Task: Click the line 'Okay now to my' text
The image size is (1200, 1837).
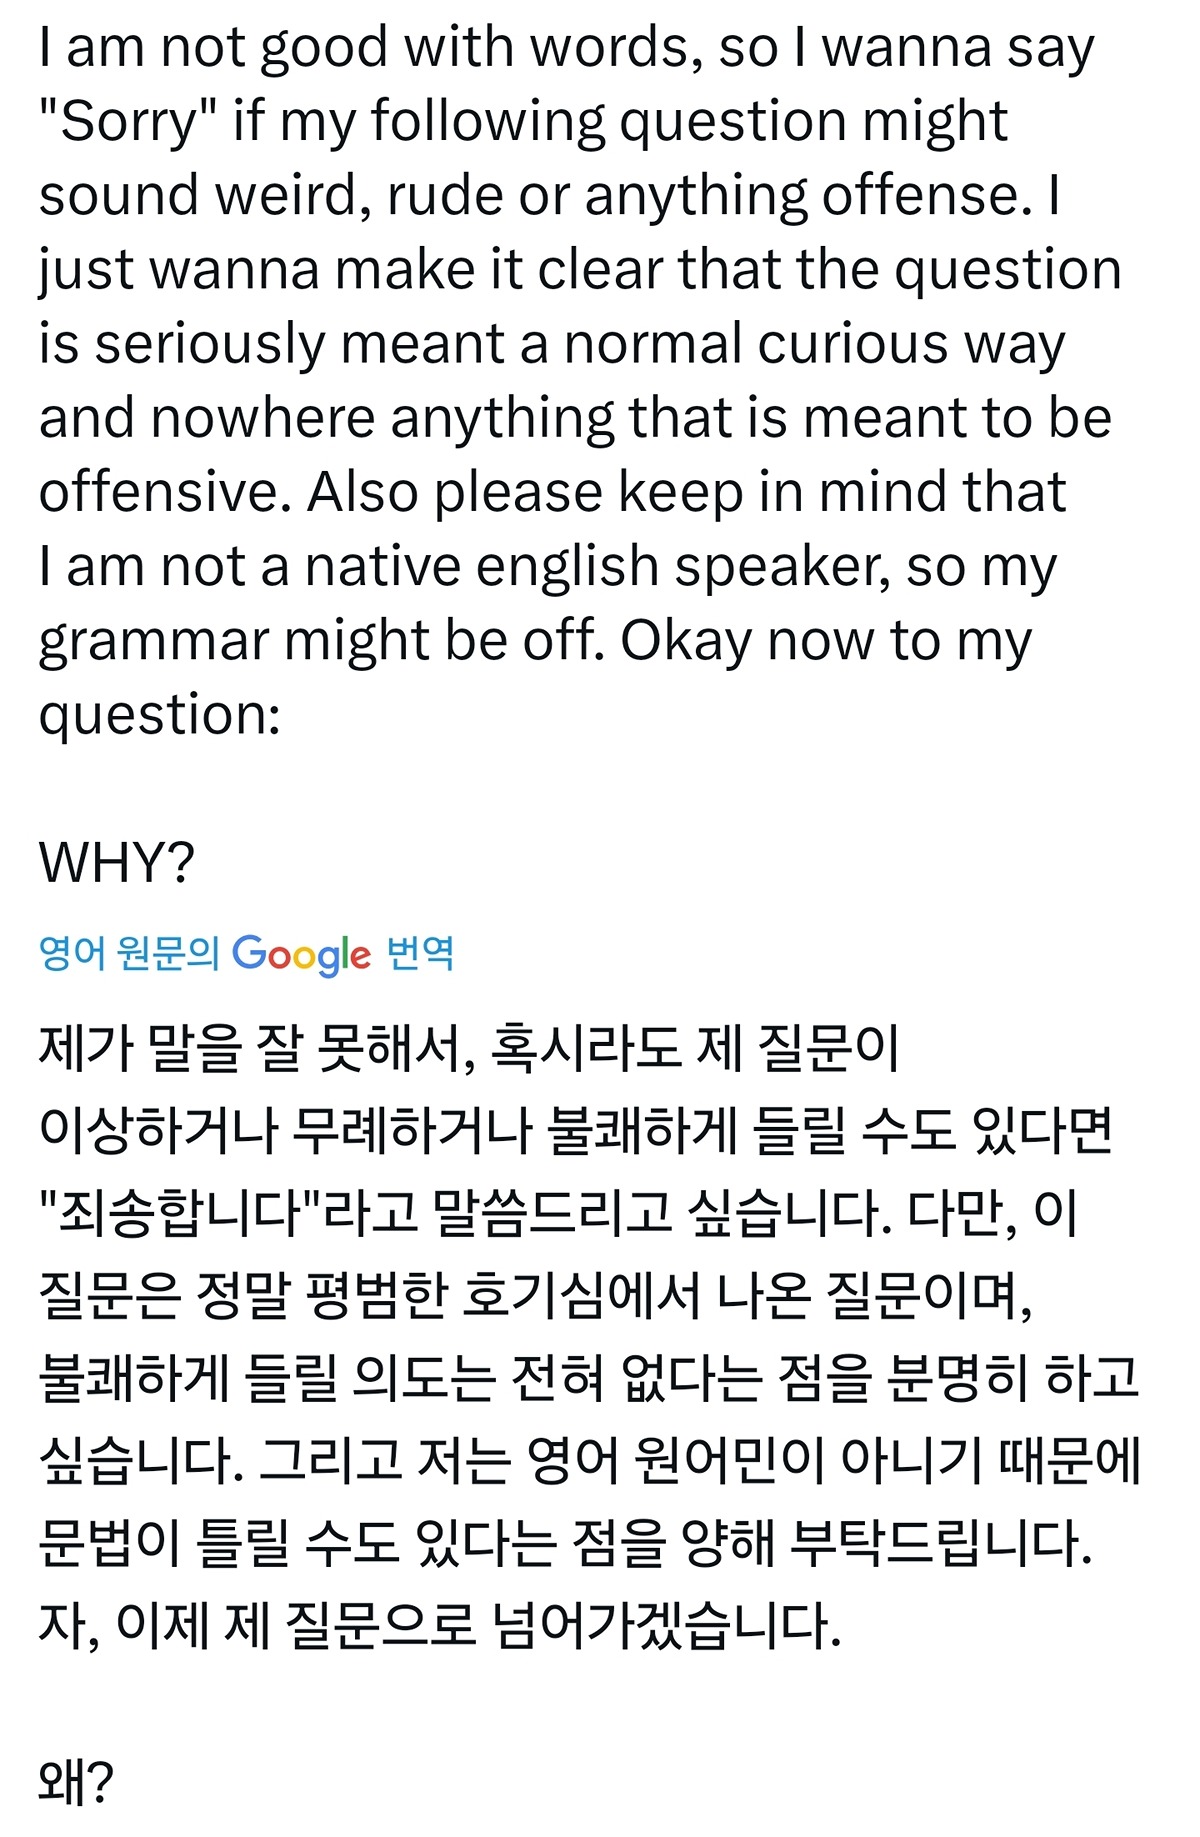Action: (x=826, y=641)
